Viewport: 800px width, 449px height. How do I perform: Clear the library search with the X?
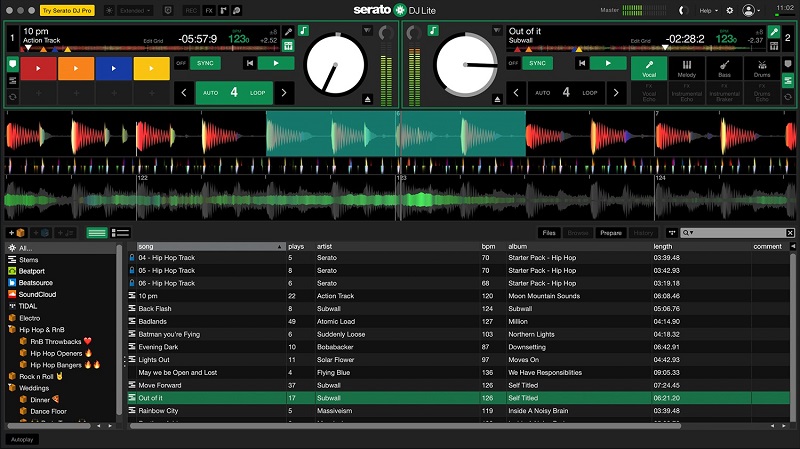[790, 233]
